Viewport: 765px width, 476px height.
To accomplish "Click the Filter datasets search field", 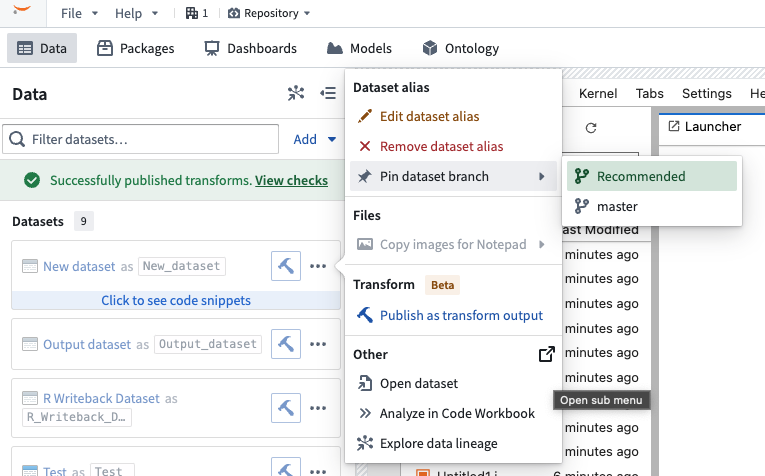I will [x=141, y=139].
